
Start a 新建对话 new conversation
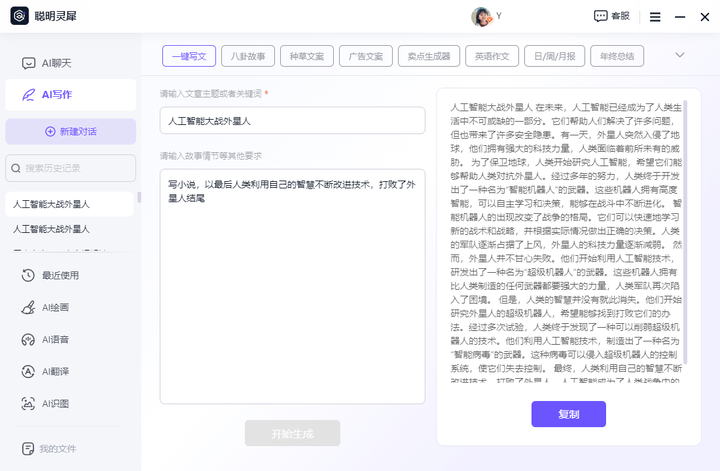click(x=70, y=131)
